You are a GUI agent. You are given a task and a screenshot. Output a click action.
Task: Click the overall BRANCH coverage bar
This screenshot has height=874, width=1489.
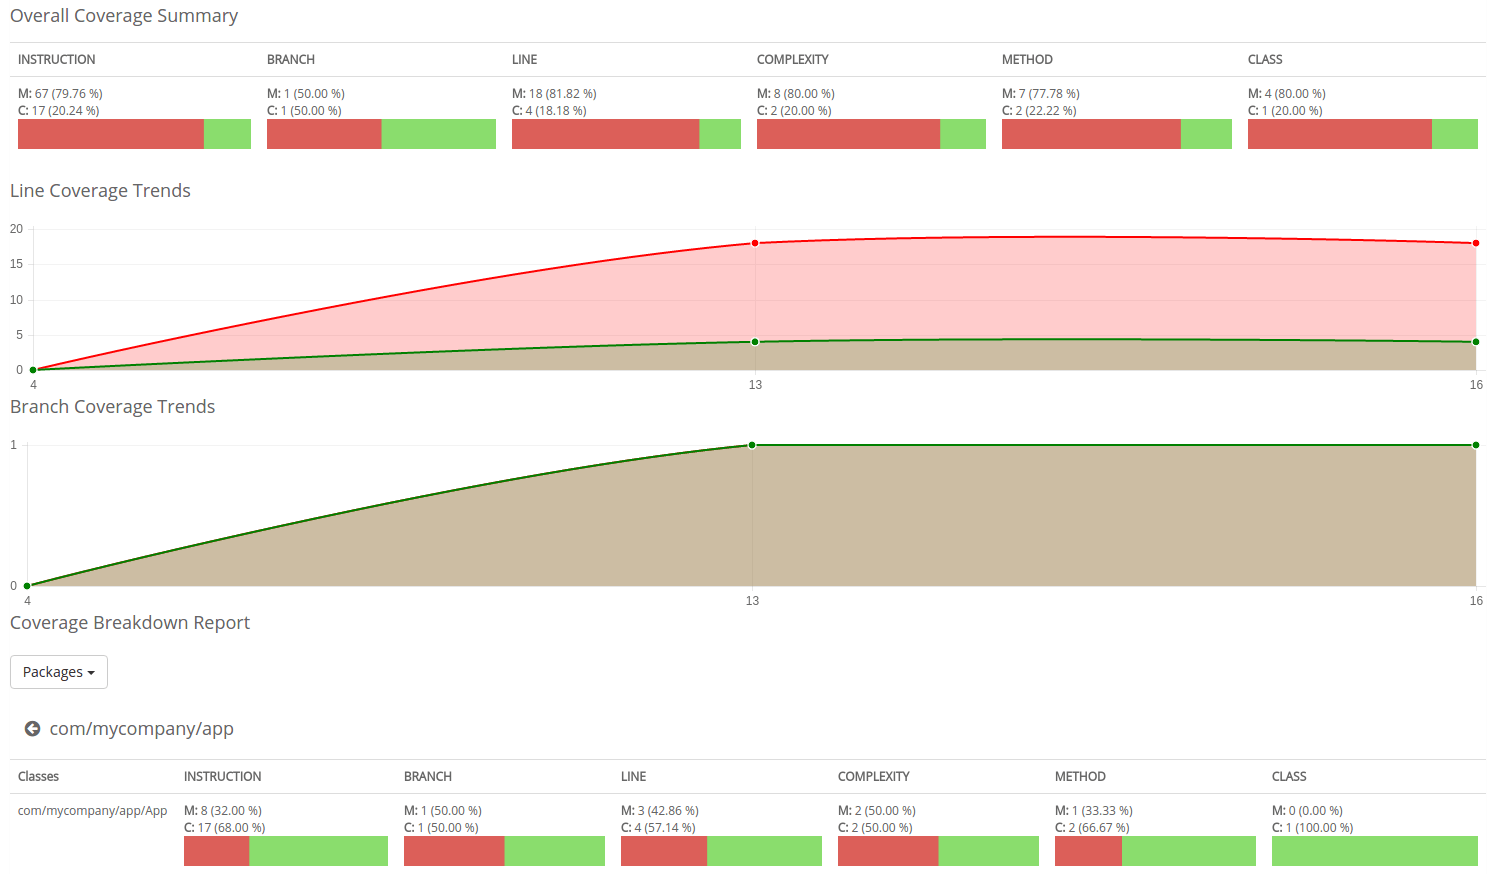(381, 134)
